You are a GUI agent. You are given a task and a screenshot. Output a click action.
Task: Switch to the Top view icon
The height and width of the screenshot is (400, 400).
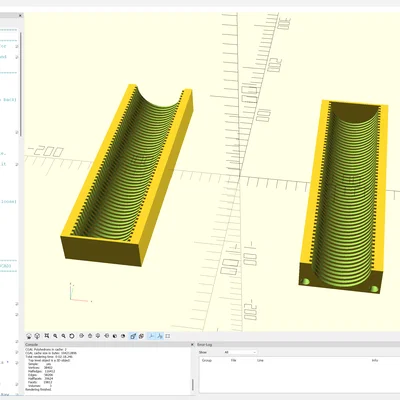[90, 336]
